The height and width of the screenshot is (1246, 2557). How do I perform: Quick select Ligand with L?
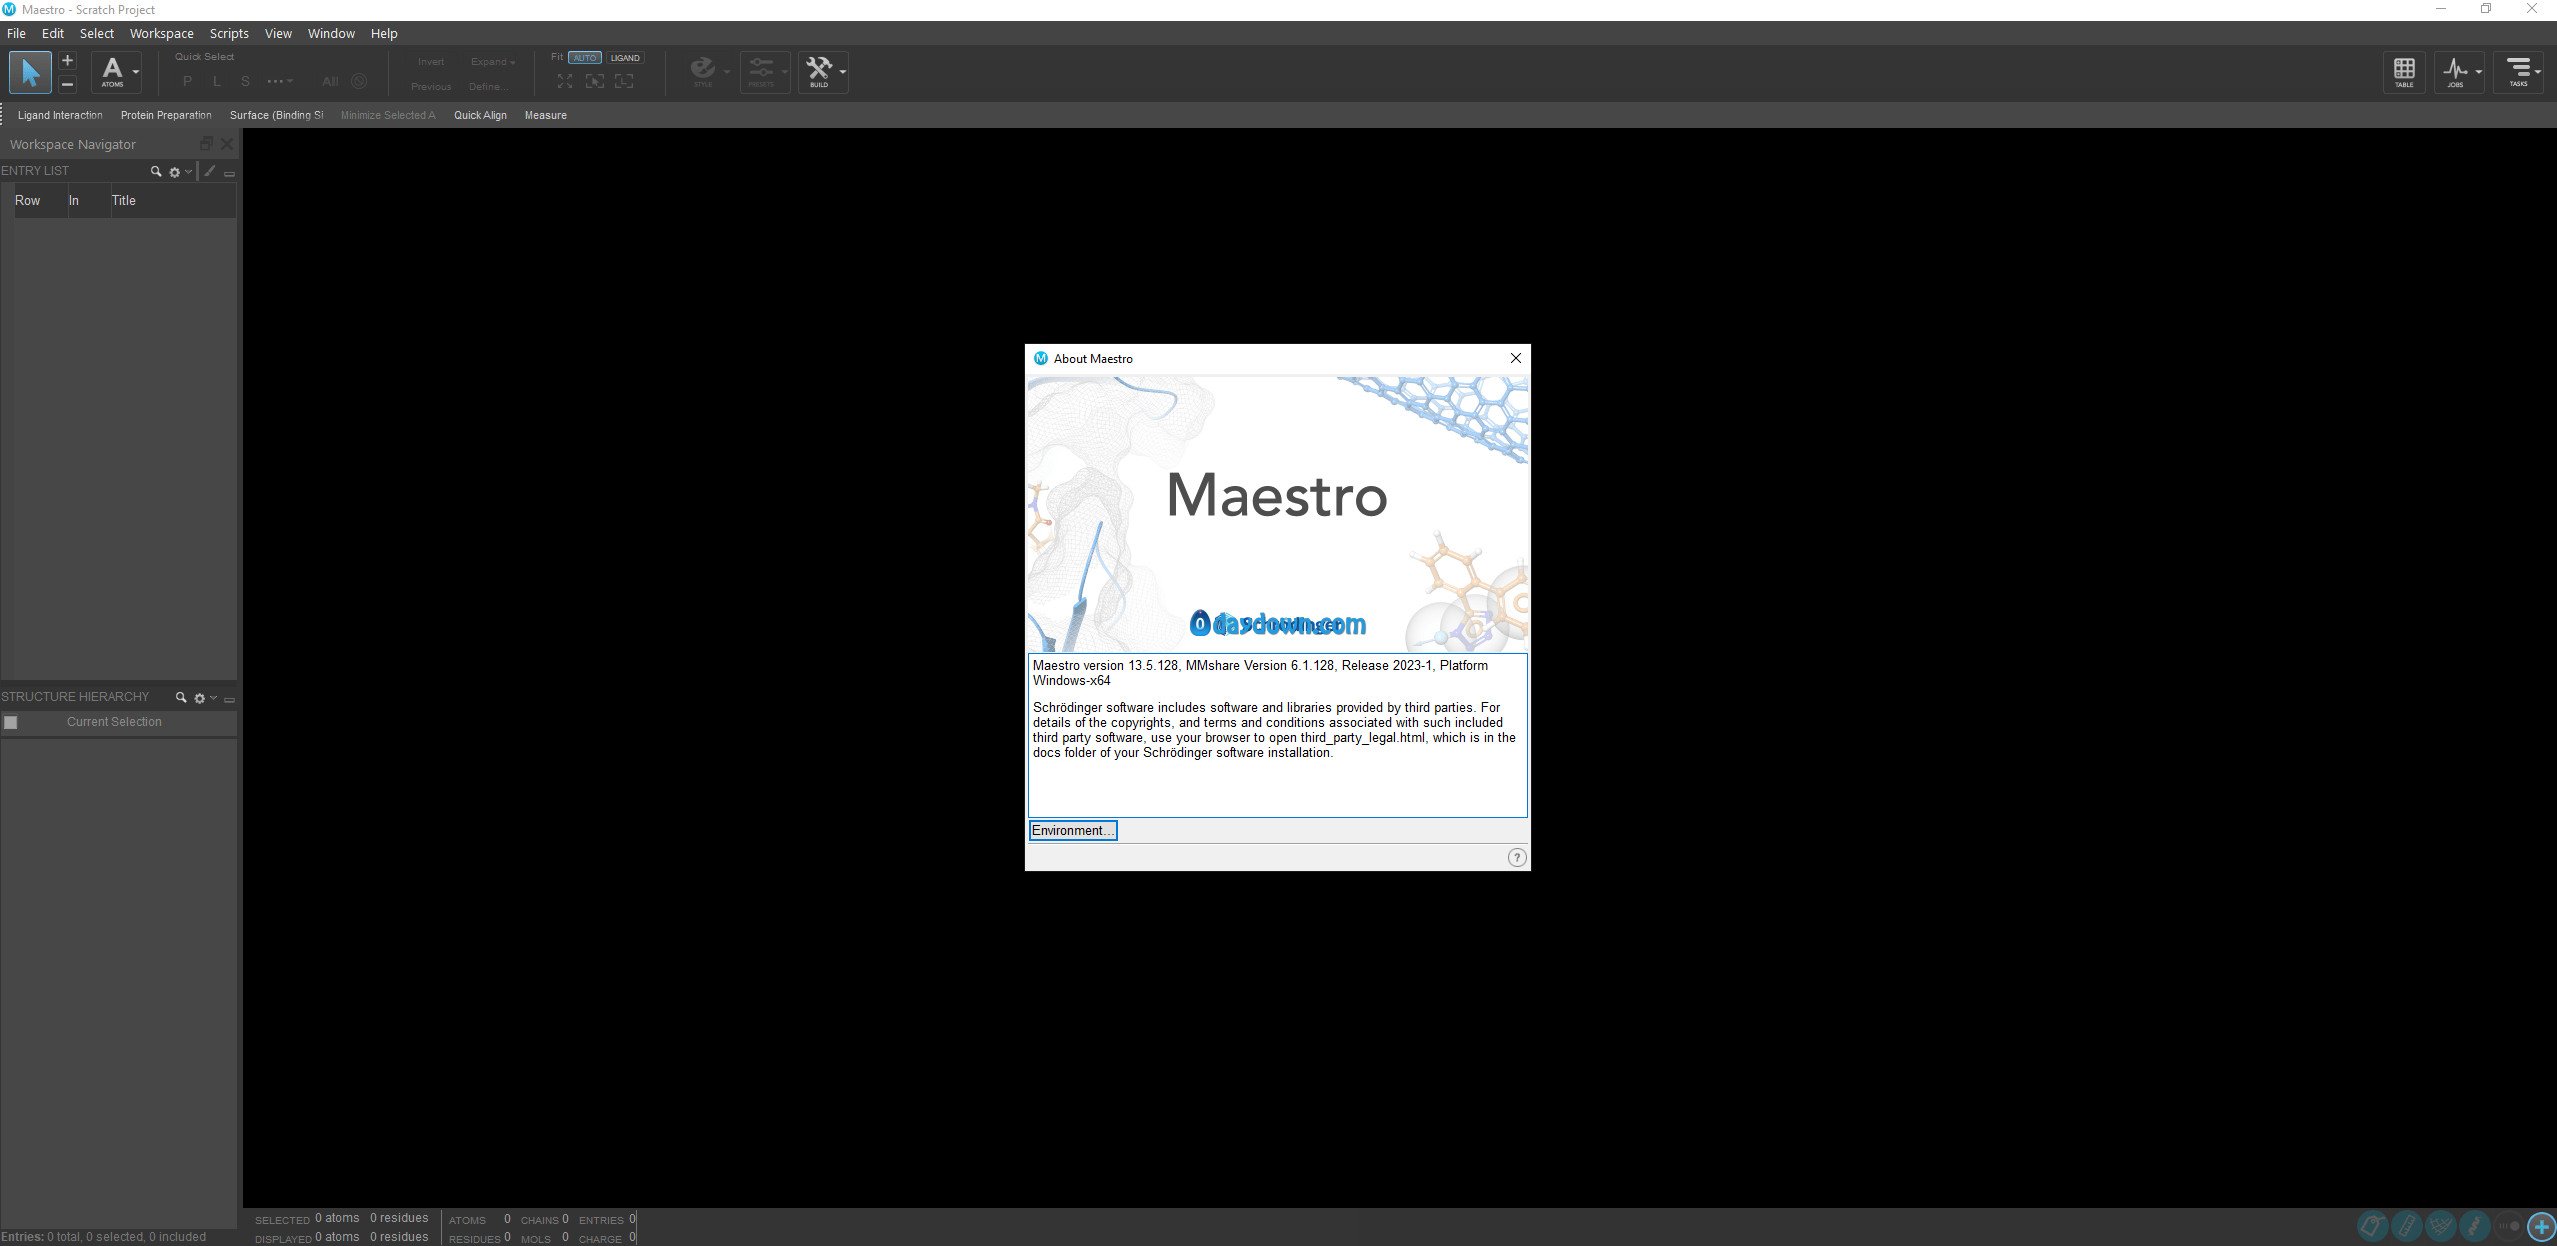pyautogui.click(x=216, y=81)
